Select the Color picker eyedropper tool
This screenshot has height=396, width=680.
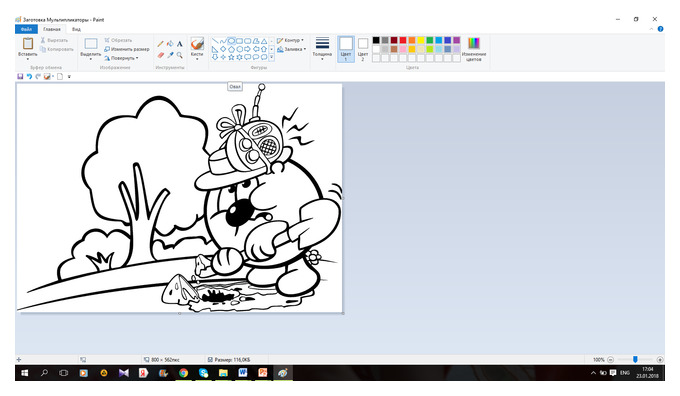[170, 55]
